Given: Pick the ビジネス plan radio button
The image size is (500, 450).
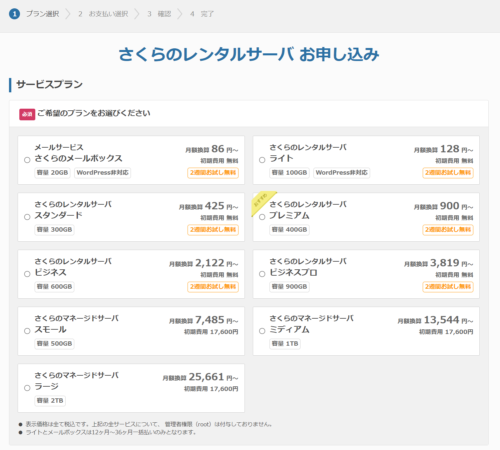Looking at the screenshot, I should pyautogui.click(x=27, y=274).
